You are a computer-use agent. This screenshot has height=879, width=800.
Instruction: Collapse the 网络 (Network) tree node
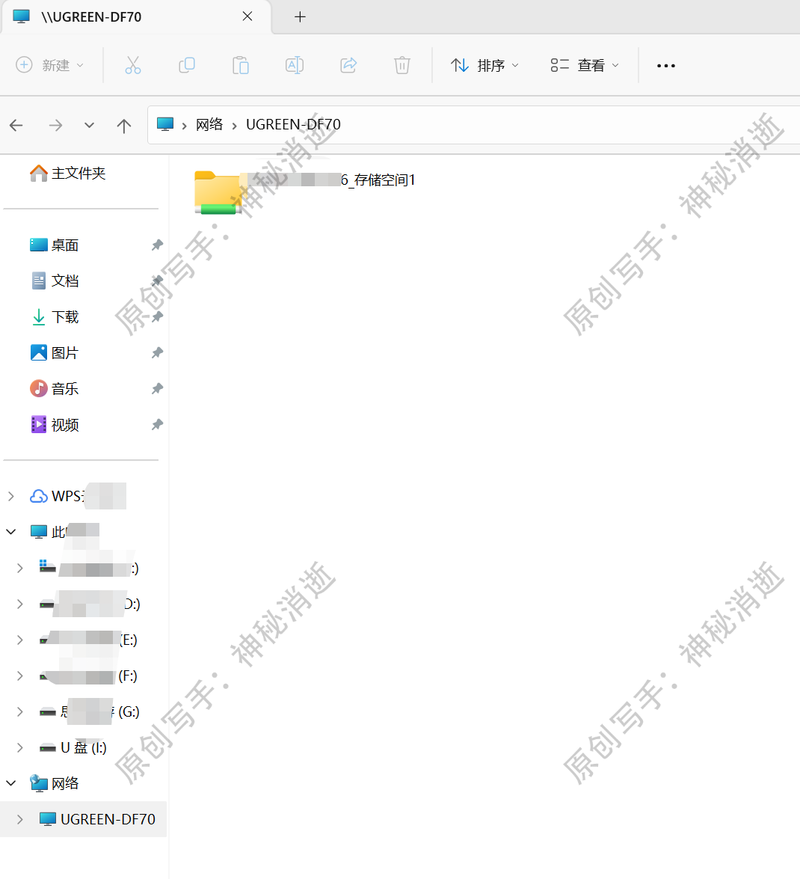point(11,783)
